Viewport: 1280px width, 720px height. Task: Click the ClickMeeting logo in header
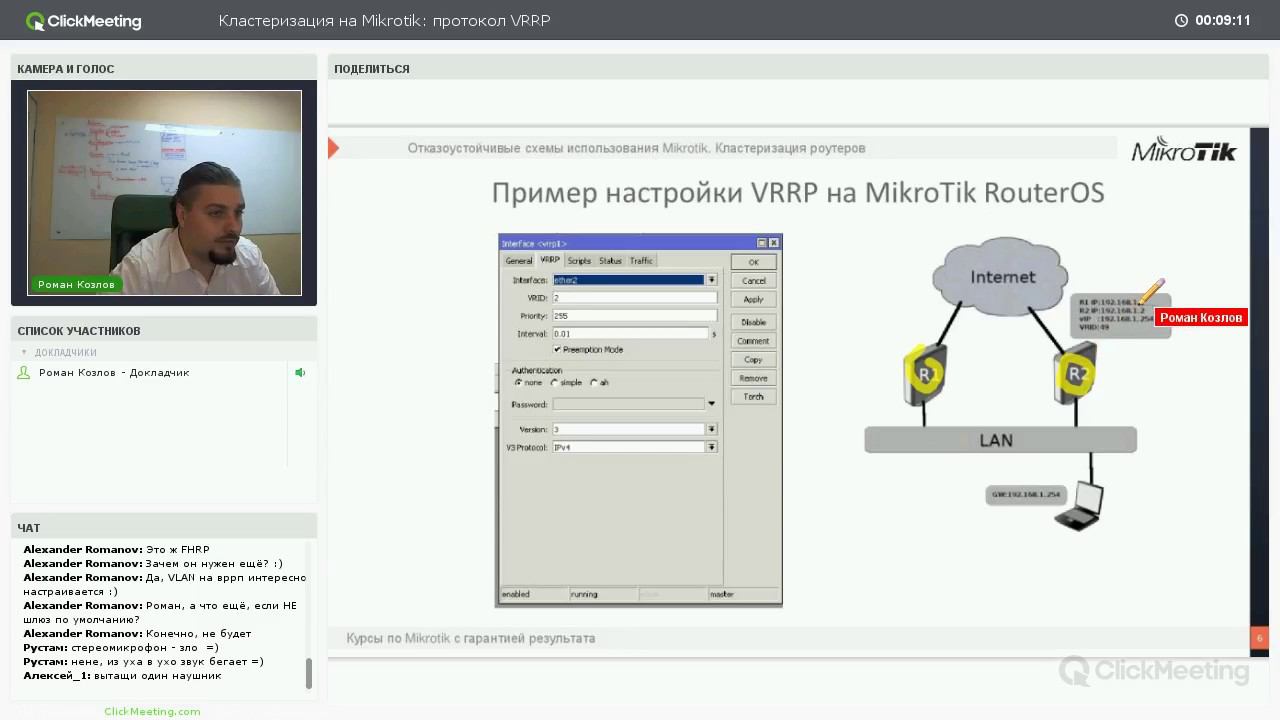tap(84, 21)
